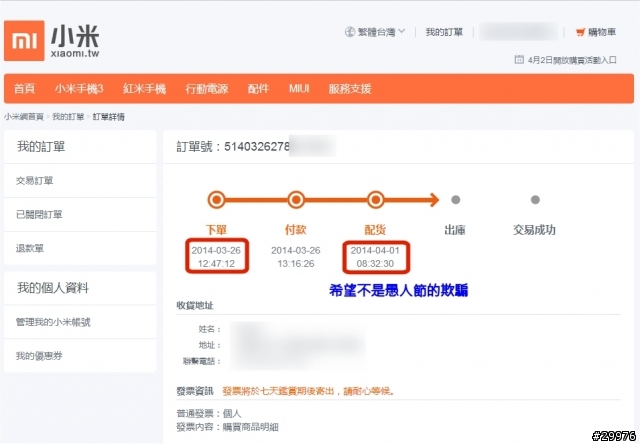Screen dimensions: 640x444
Task: Click 發票內容：購買商品明細 text
Action: tap(227, 427)
